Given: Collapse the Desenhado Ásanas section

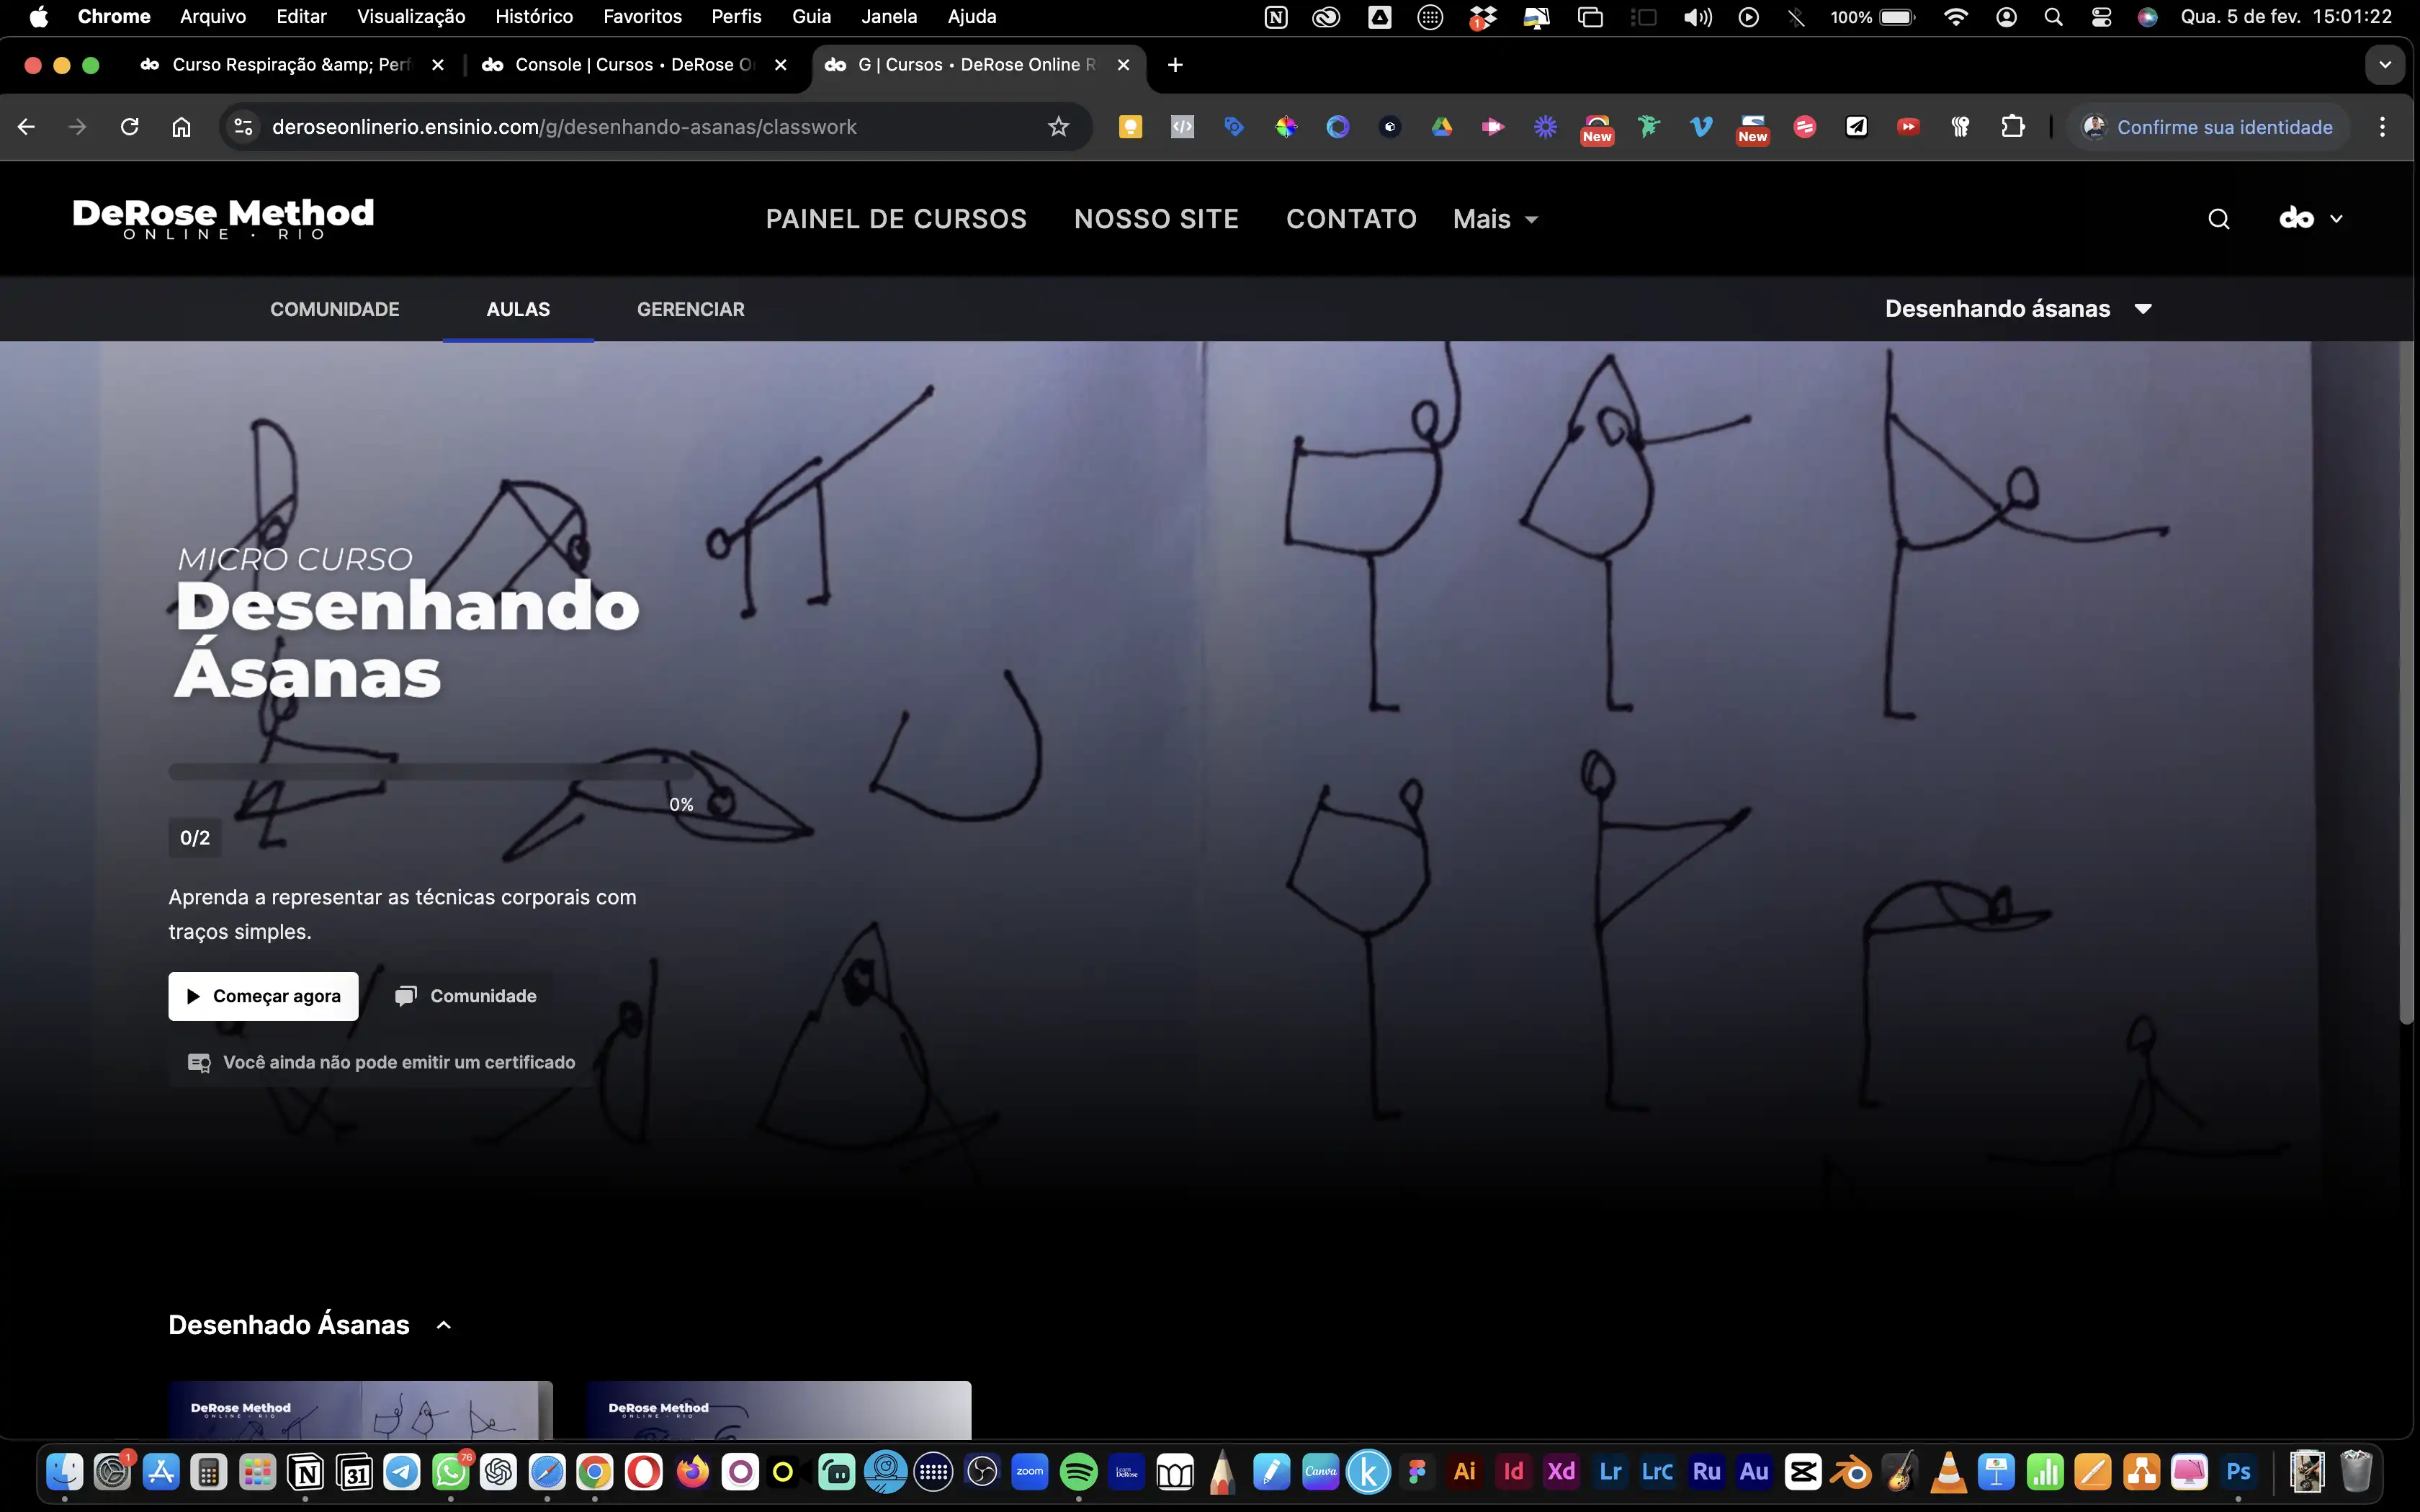Looking at the screenshot, I should coord(444,1325).
